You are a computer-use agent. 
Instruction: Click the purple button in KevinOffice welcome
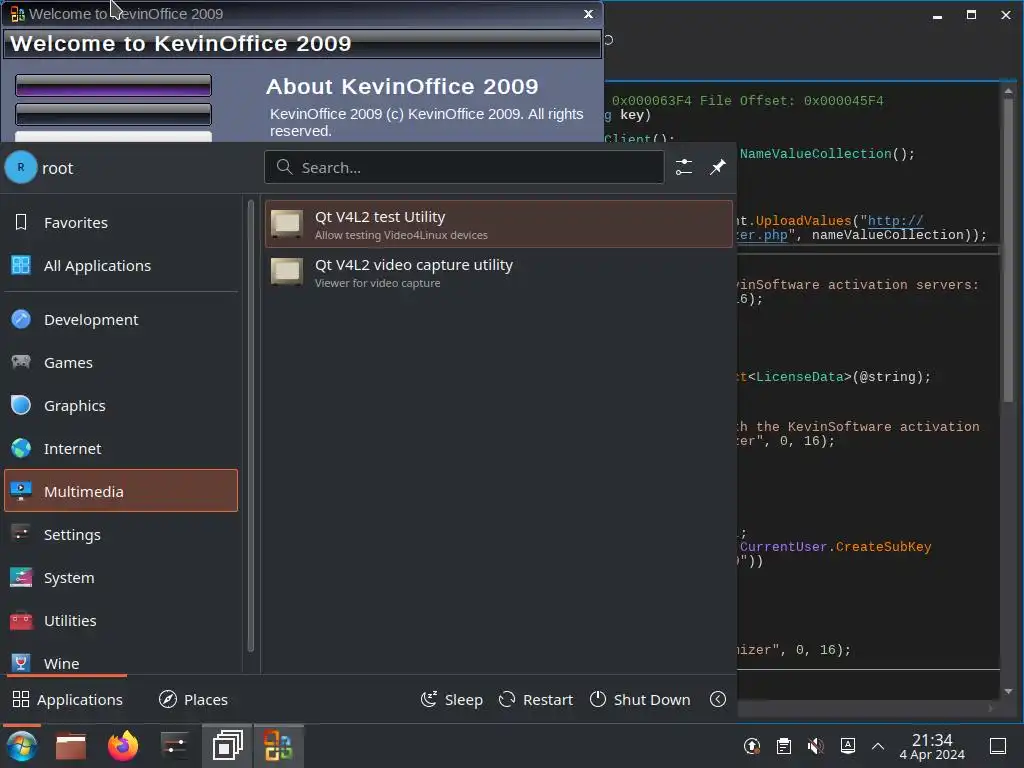tap(113, 86)
